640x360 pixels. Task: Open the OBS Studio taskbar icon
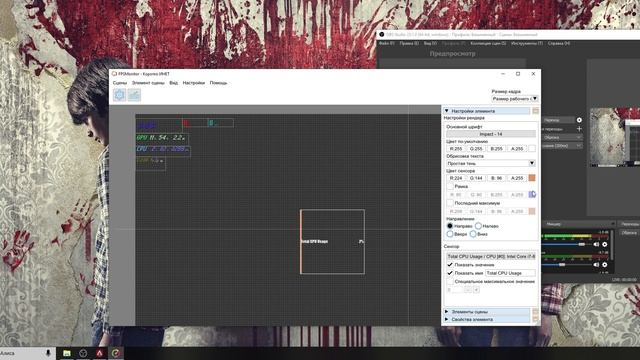tap(83, 353)
